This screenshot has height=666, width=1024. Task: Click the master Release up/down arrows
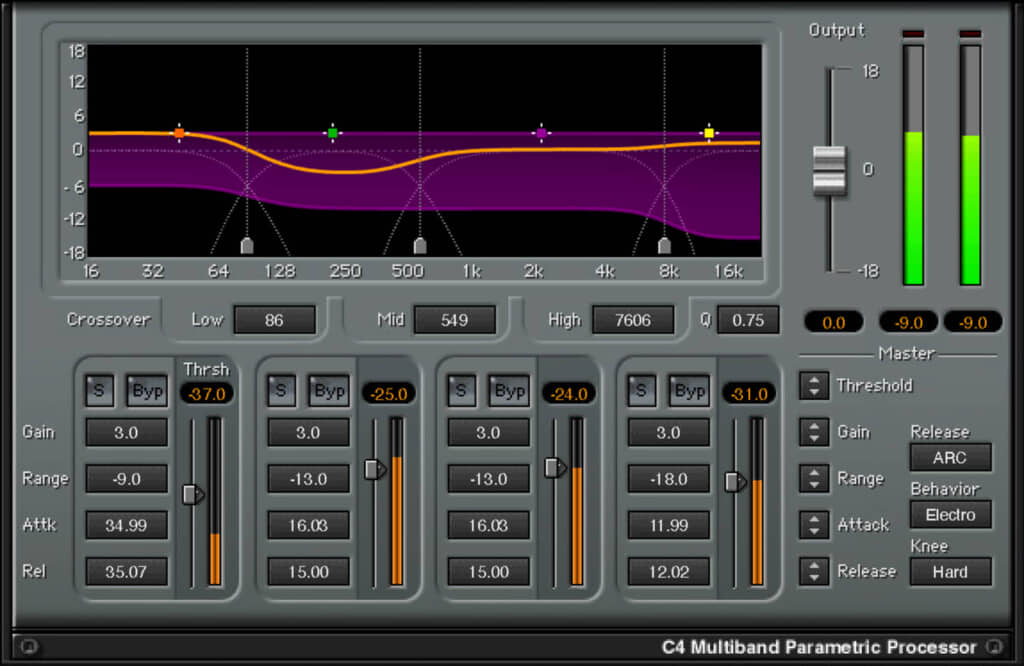(816, 571)
